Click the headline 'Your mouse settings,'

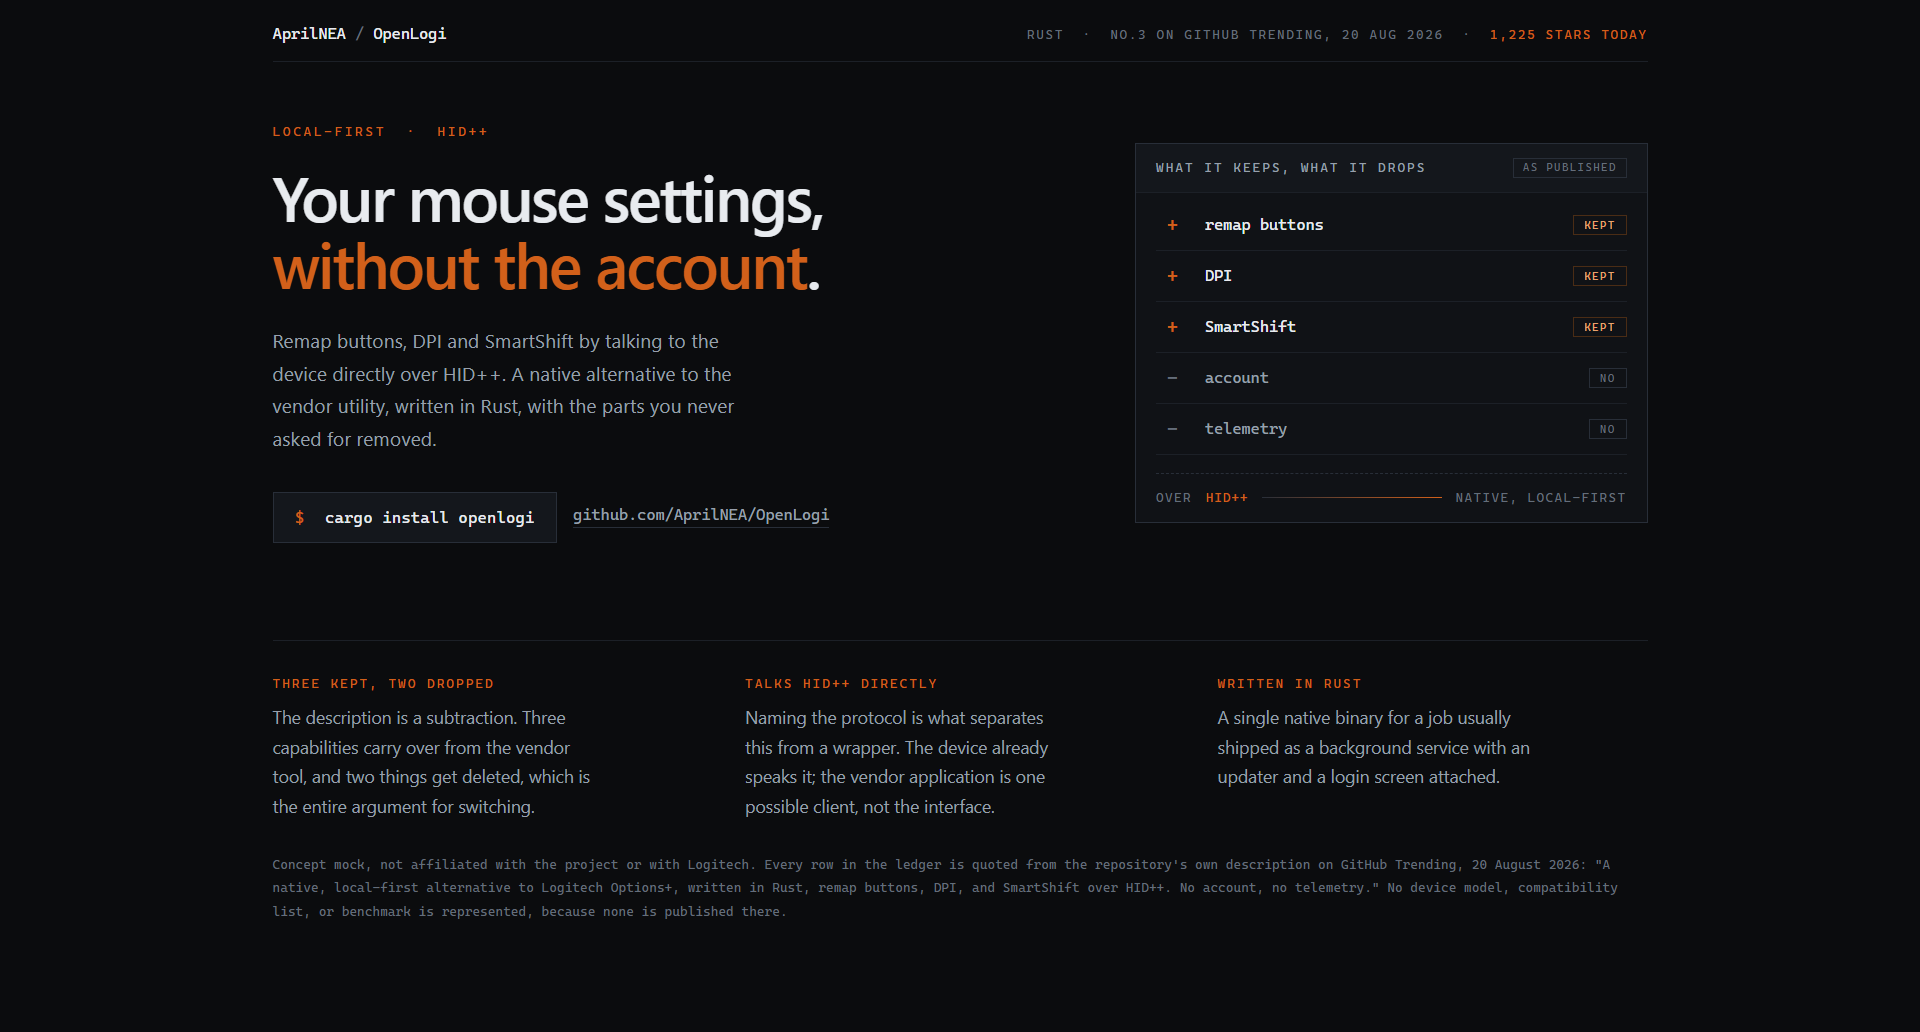[548, 202]
